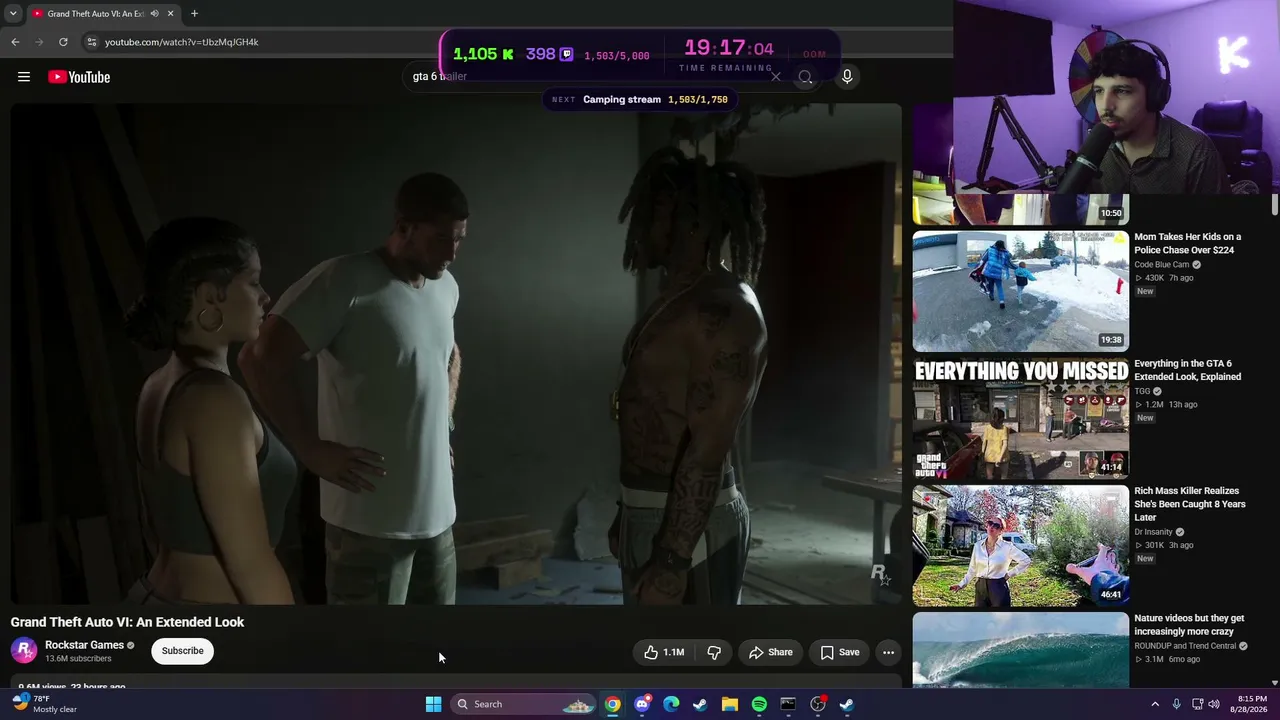Dislike the video
Image resolution: width=1280 pixels, height=720 pixels.
pyautogui.click(x=714, y=652)
